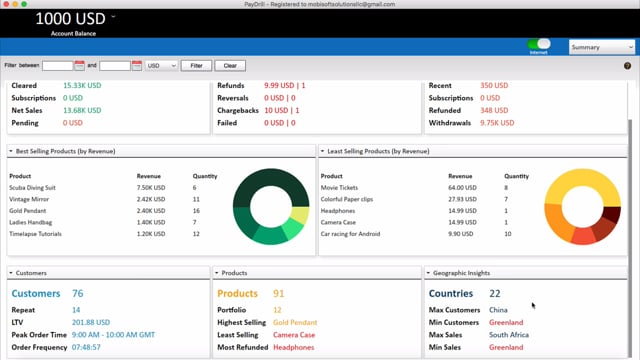Click the Clear button
This screenshot has height=360, width=640.
tap(230, 66)
